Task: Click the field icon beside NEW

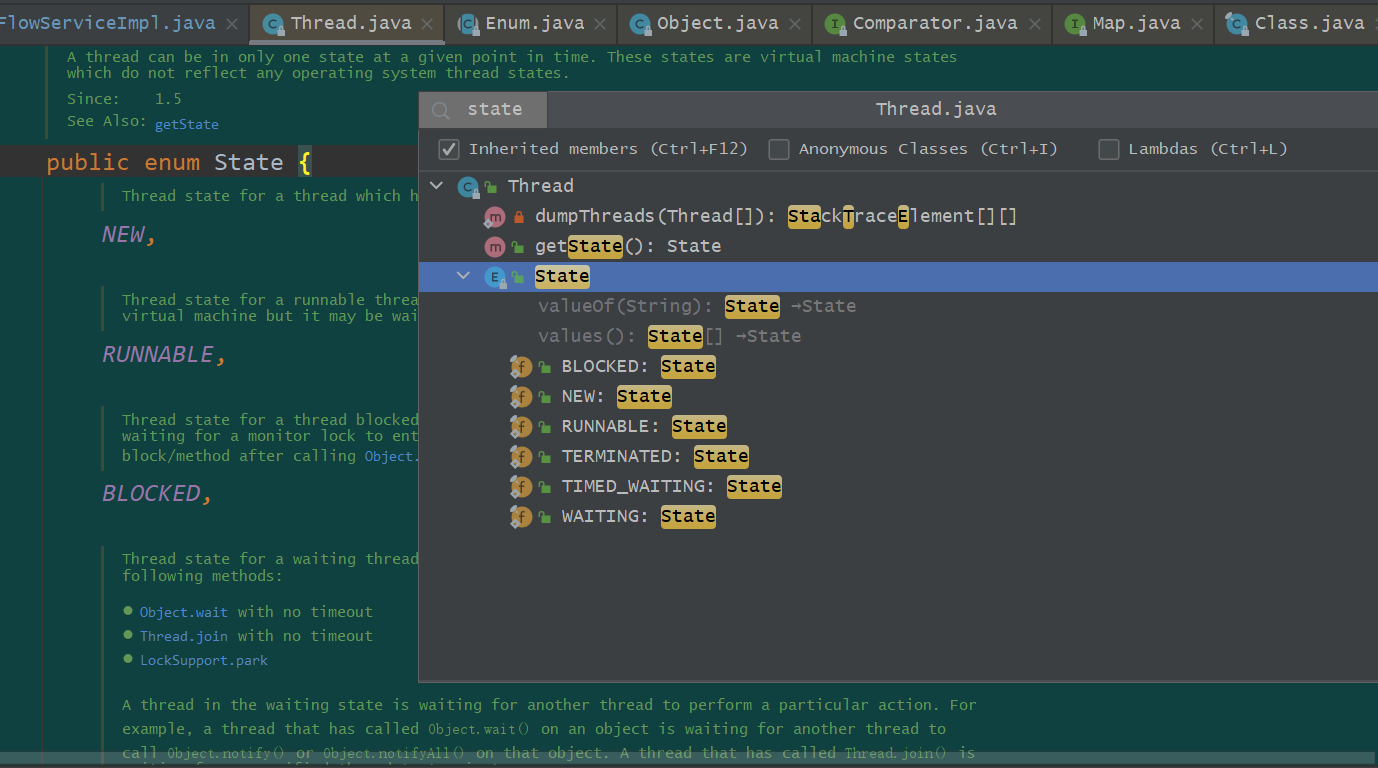Action: [520, 397]
